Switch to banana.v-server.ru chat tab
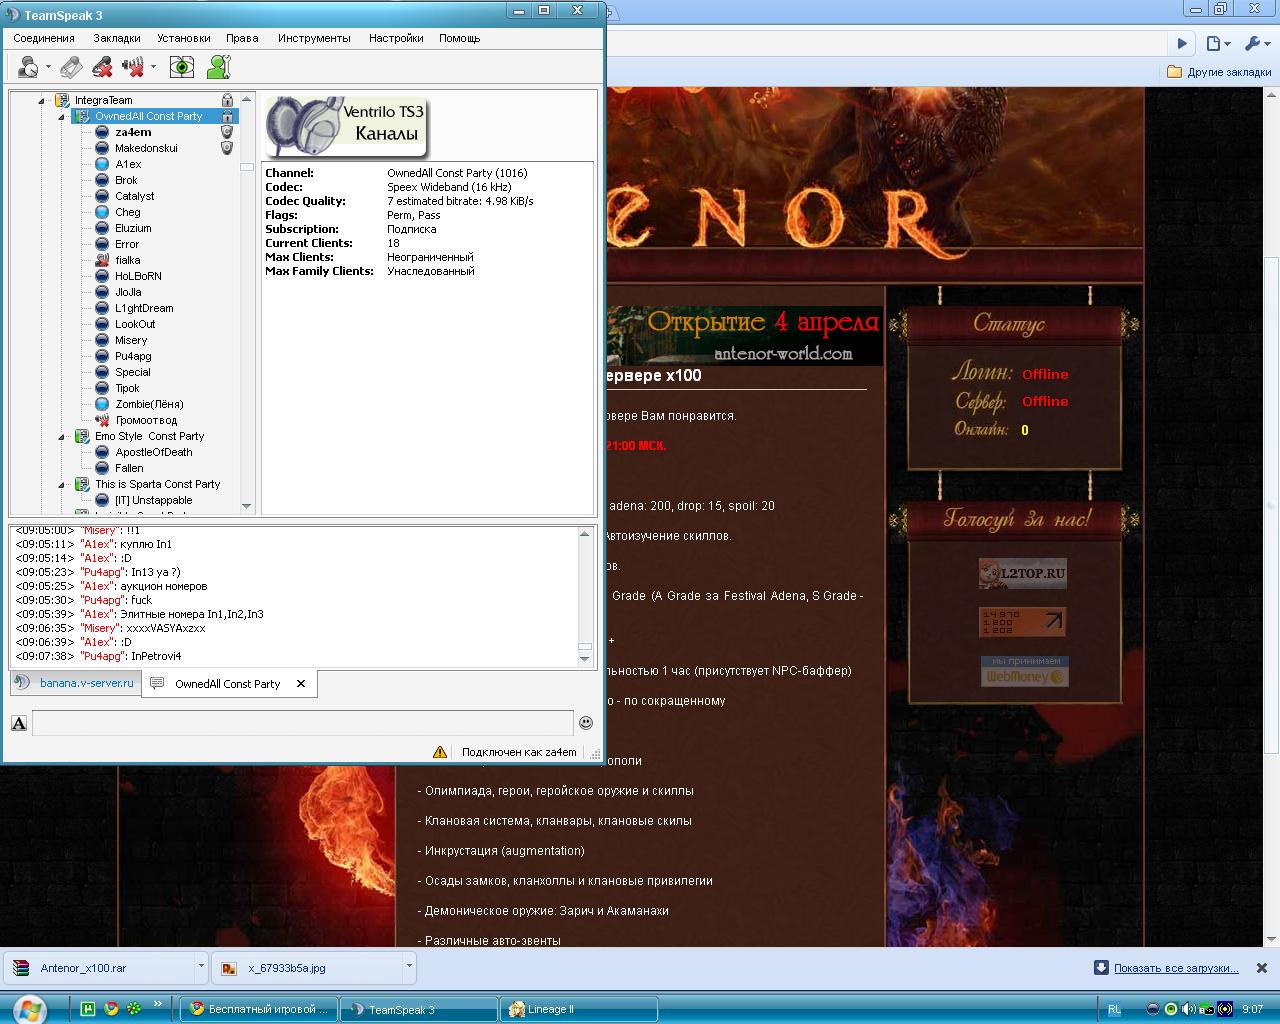1280x1024 pixels. point(76,683)
